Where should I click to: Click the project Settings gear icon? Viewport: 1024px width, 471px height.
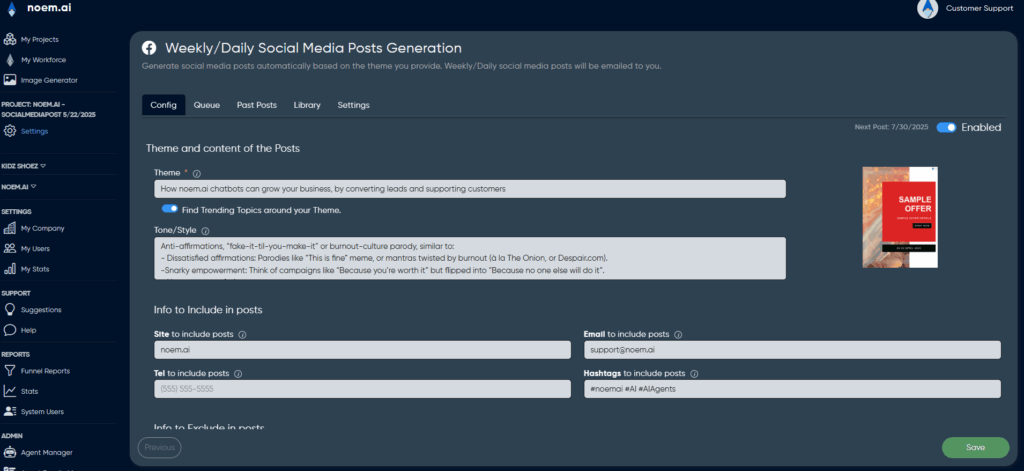[10, 131]
